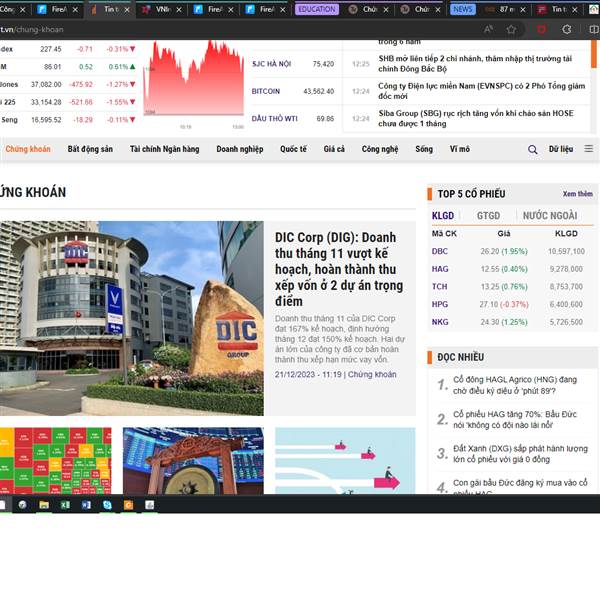Click the 16,595.52 index value cell
Screen dimensions: 600x600
coord(46,120)
